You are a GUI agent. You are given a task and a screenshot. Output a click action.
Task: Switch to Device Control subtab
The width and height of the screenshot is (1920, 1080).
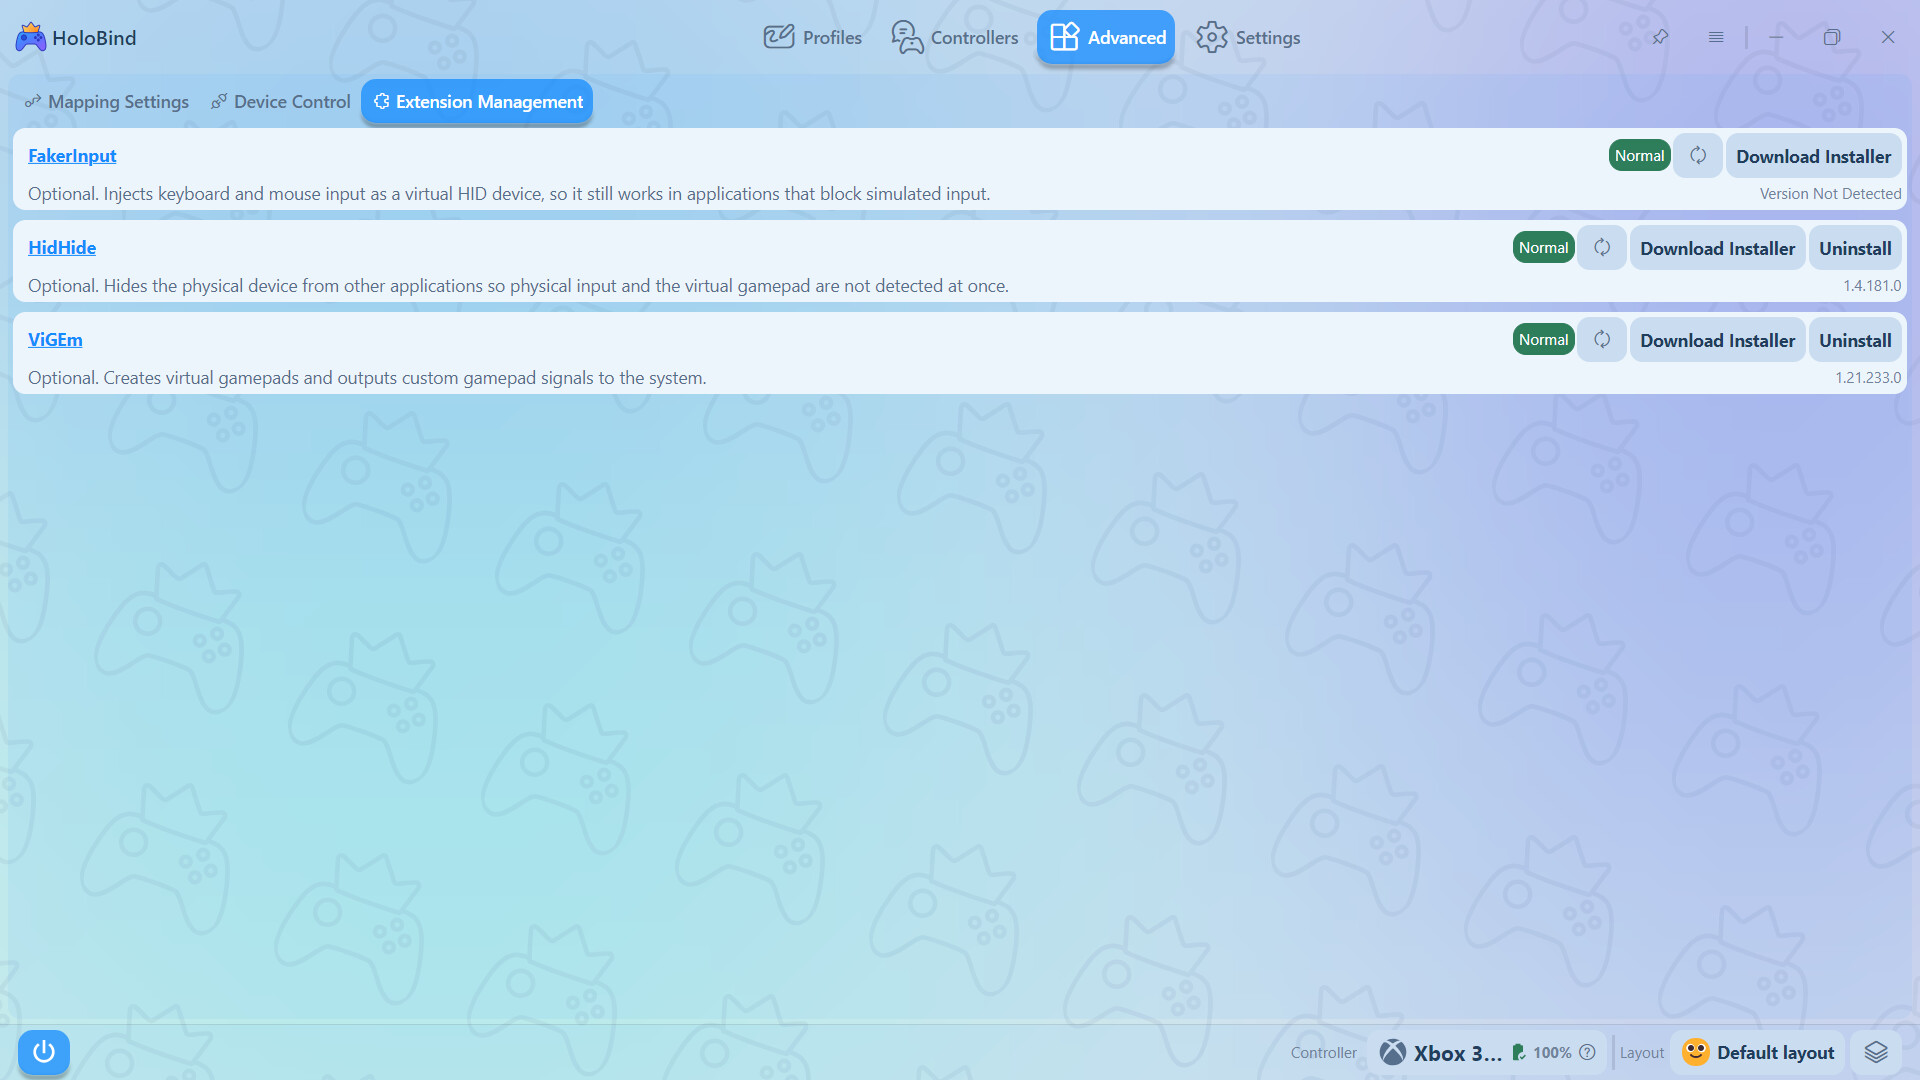tap(280, 102)
